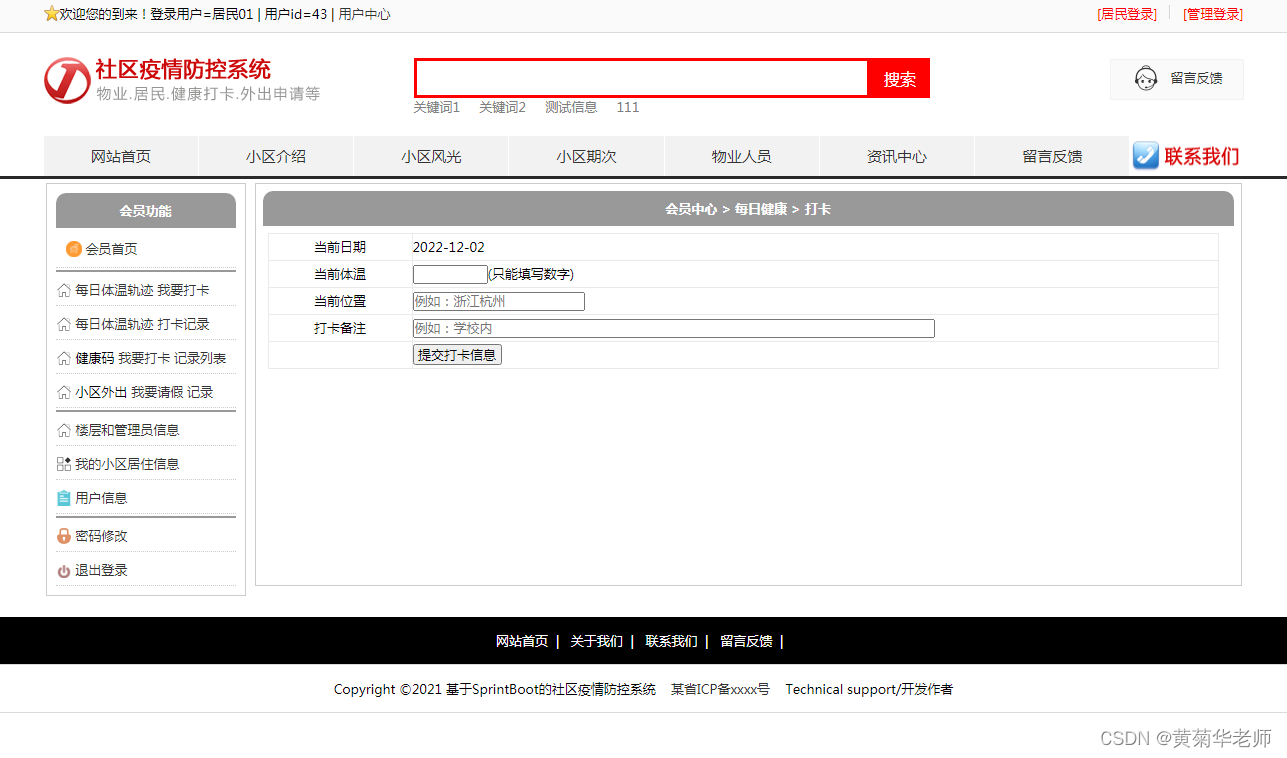
Task: Click the lock icon beside 密码修改
Action: pos(64,536)
